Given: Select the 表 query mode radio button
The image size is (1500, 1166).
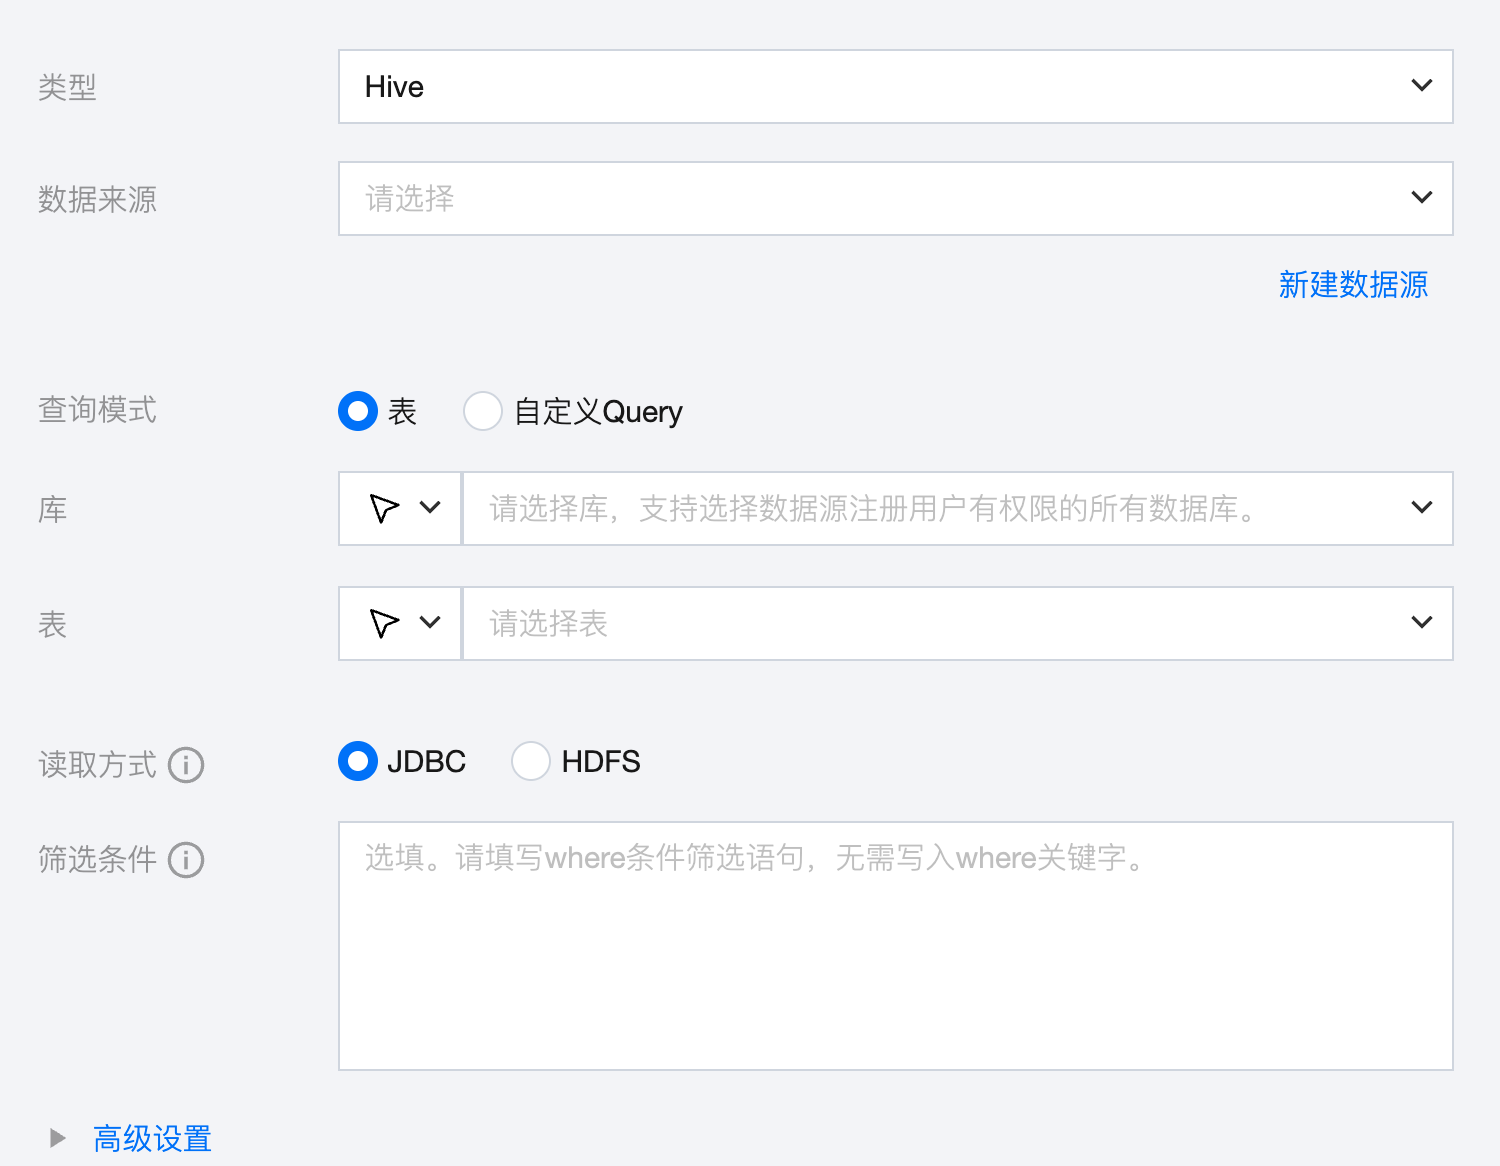Looking at the screenshot, I should click(x=358, y=411).
